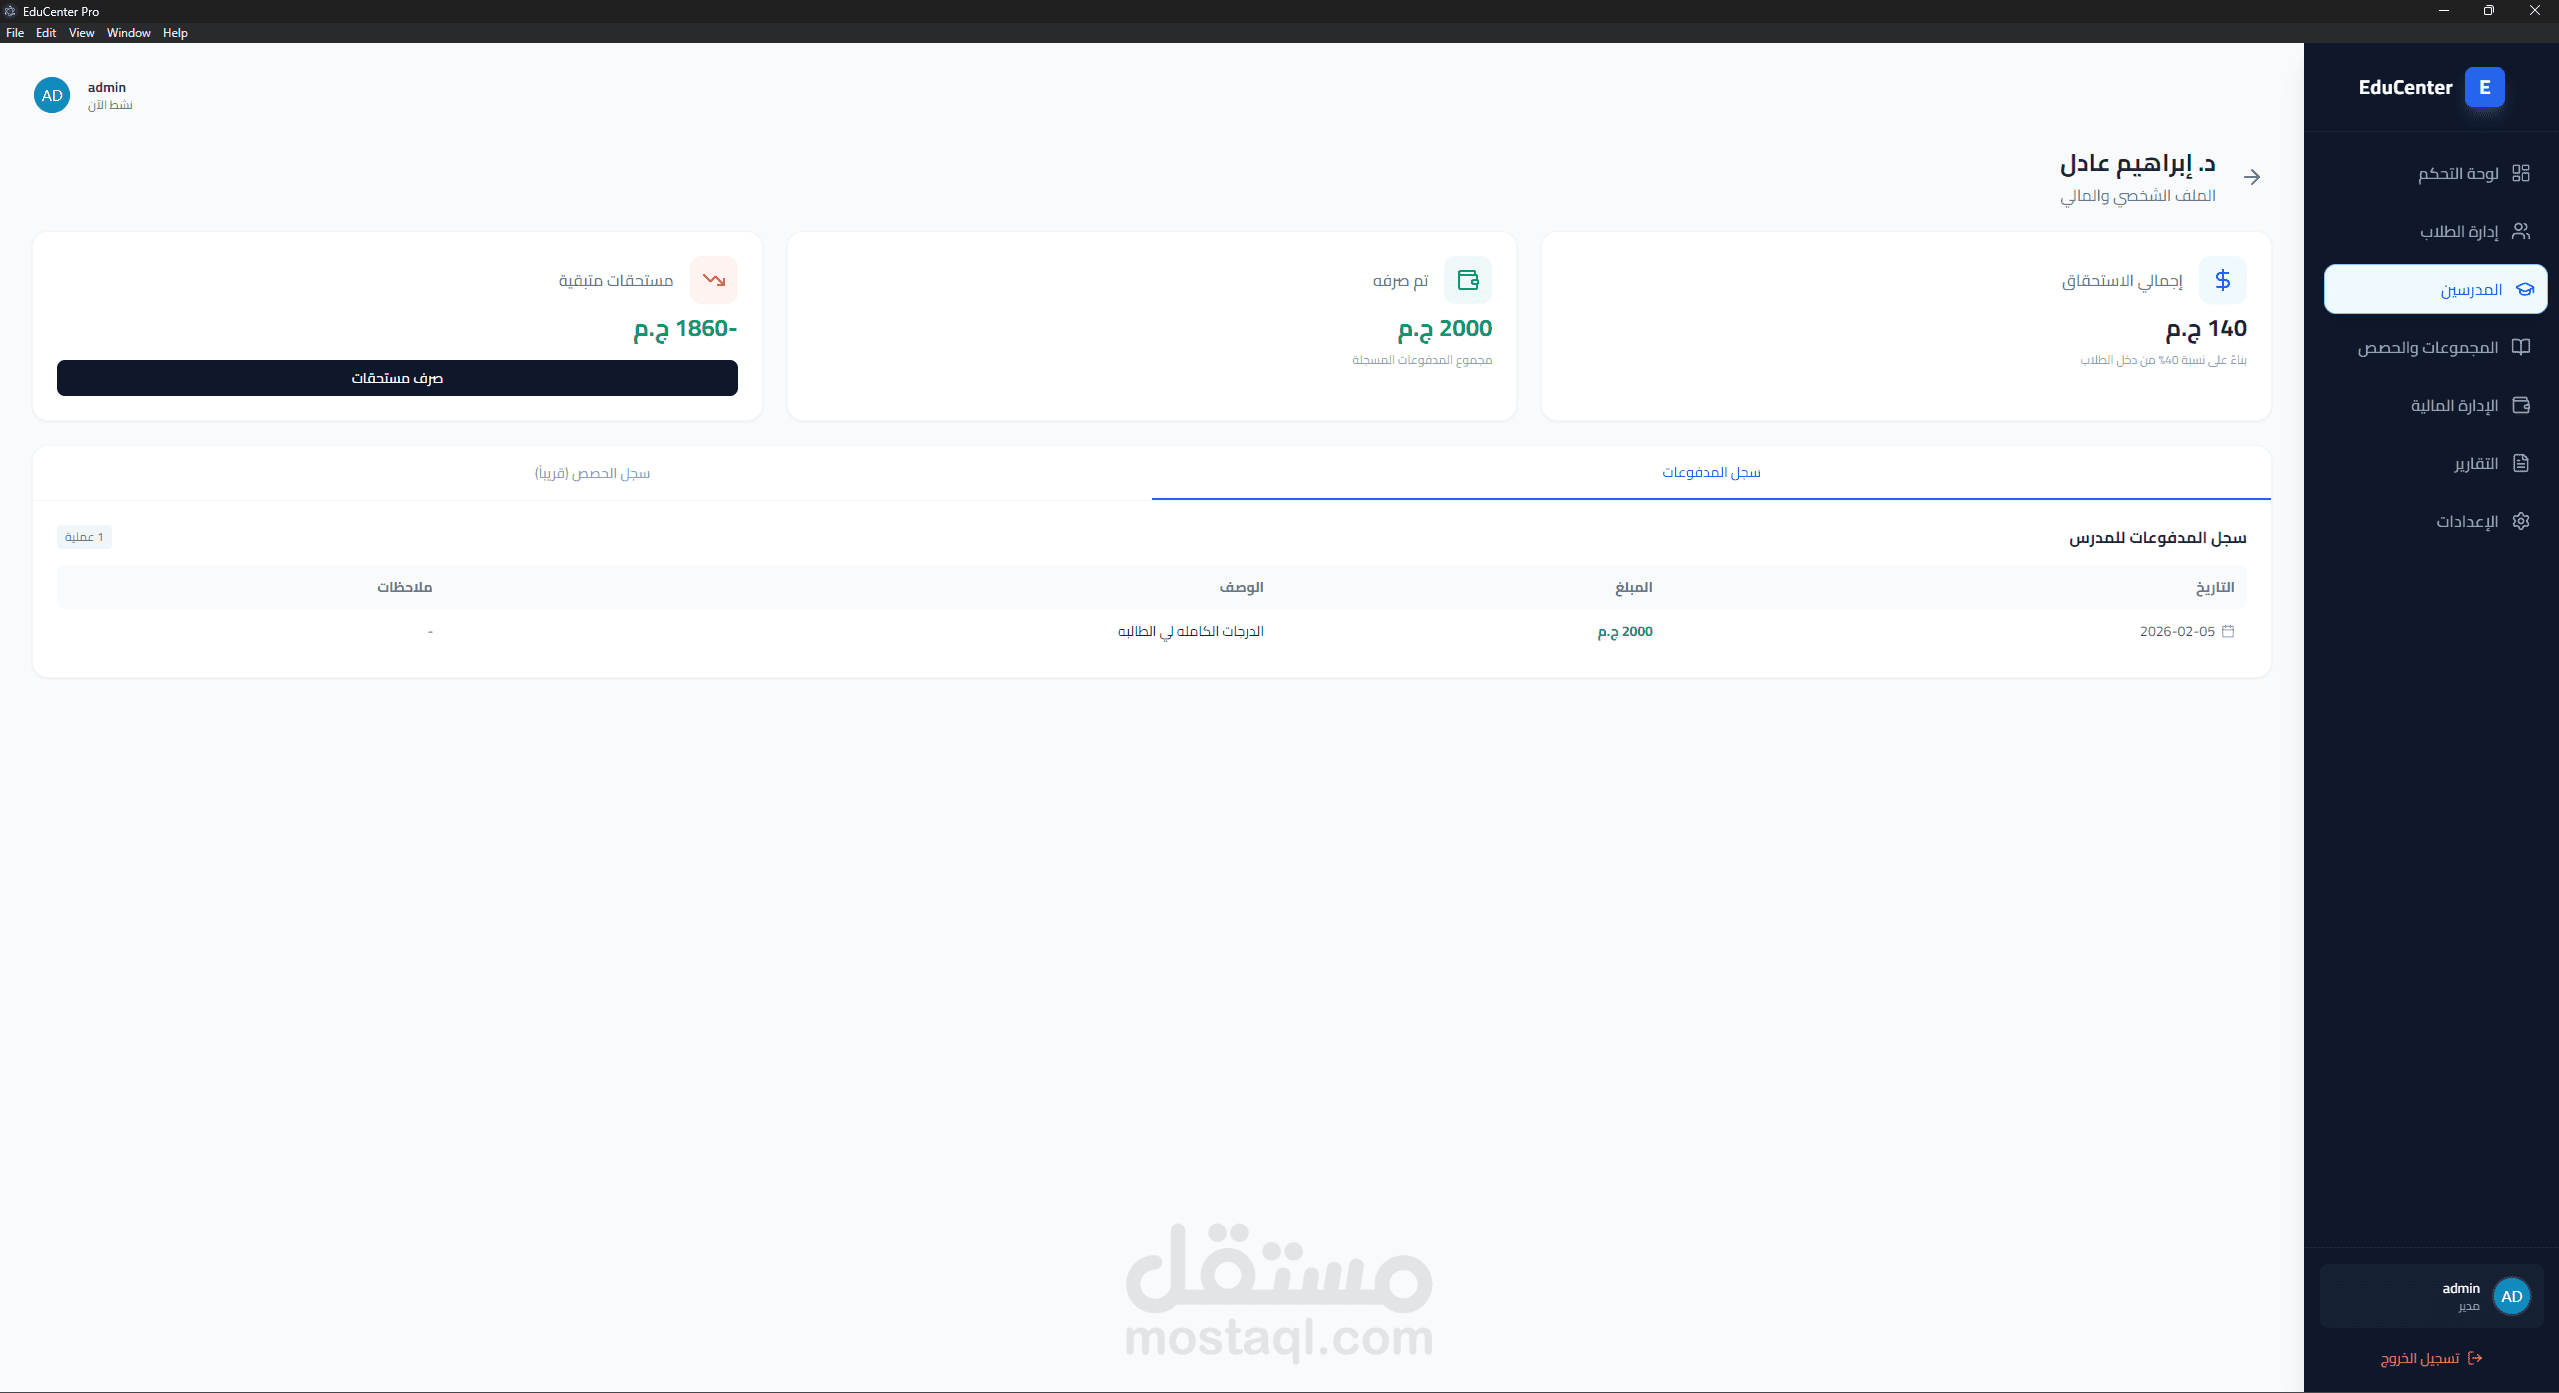Viewport: 2559px width, 1393px height.
Task: Click the trending-down icon on مستحقات متبقية card
Action: click(x=713, y=280)
